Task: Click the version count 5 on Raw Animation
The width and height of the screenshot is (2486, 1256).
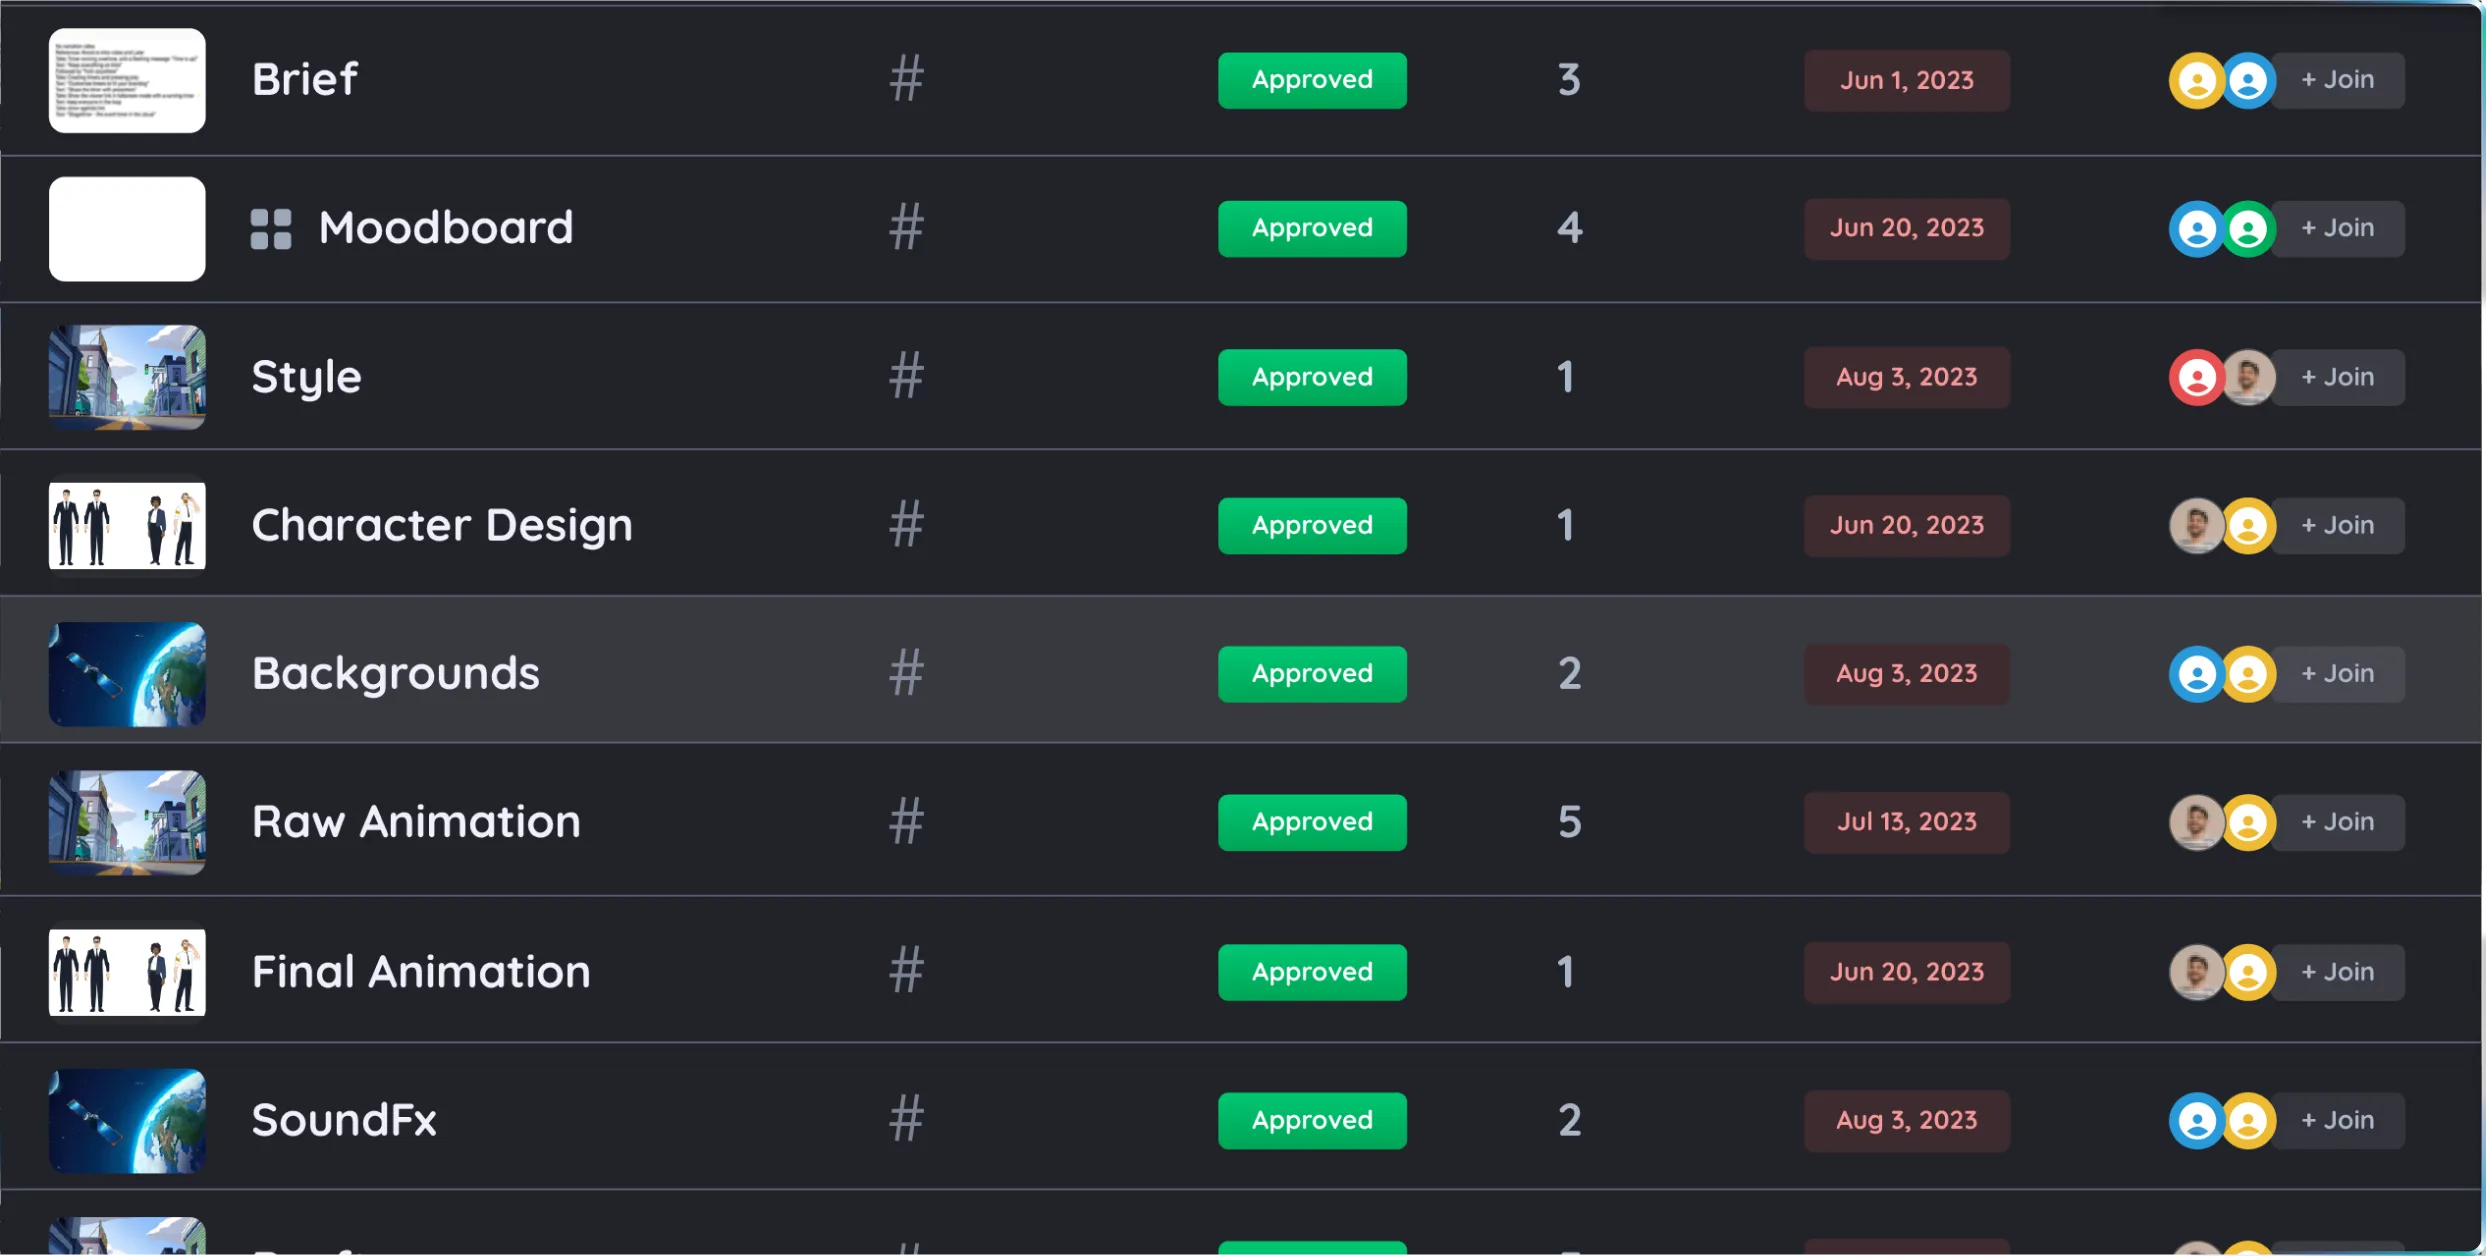Action: (1569, 822)
